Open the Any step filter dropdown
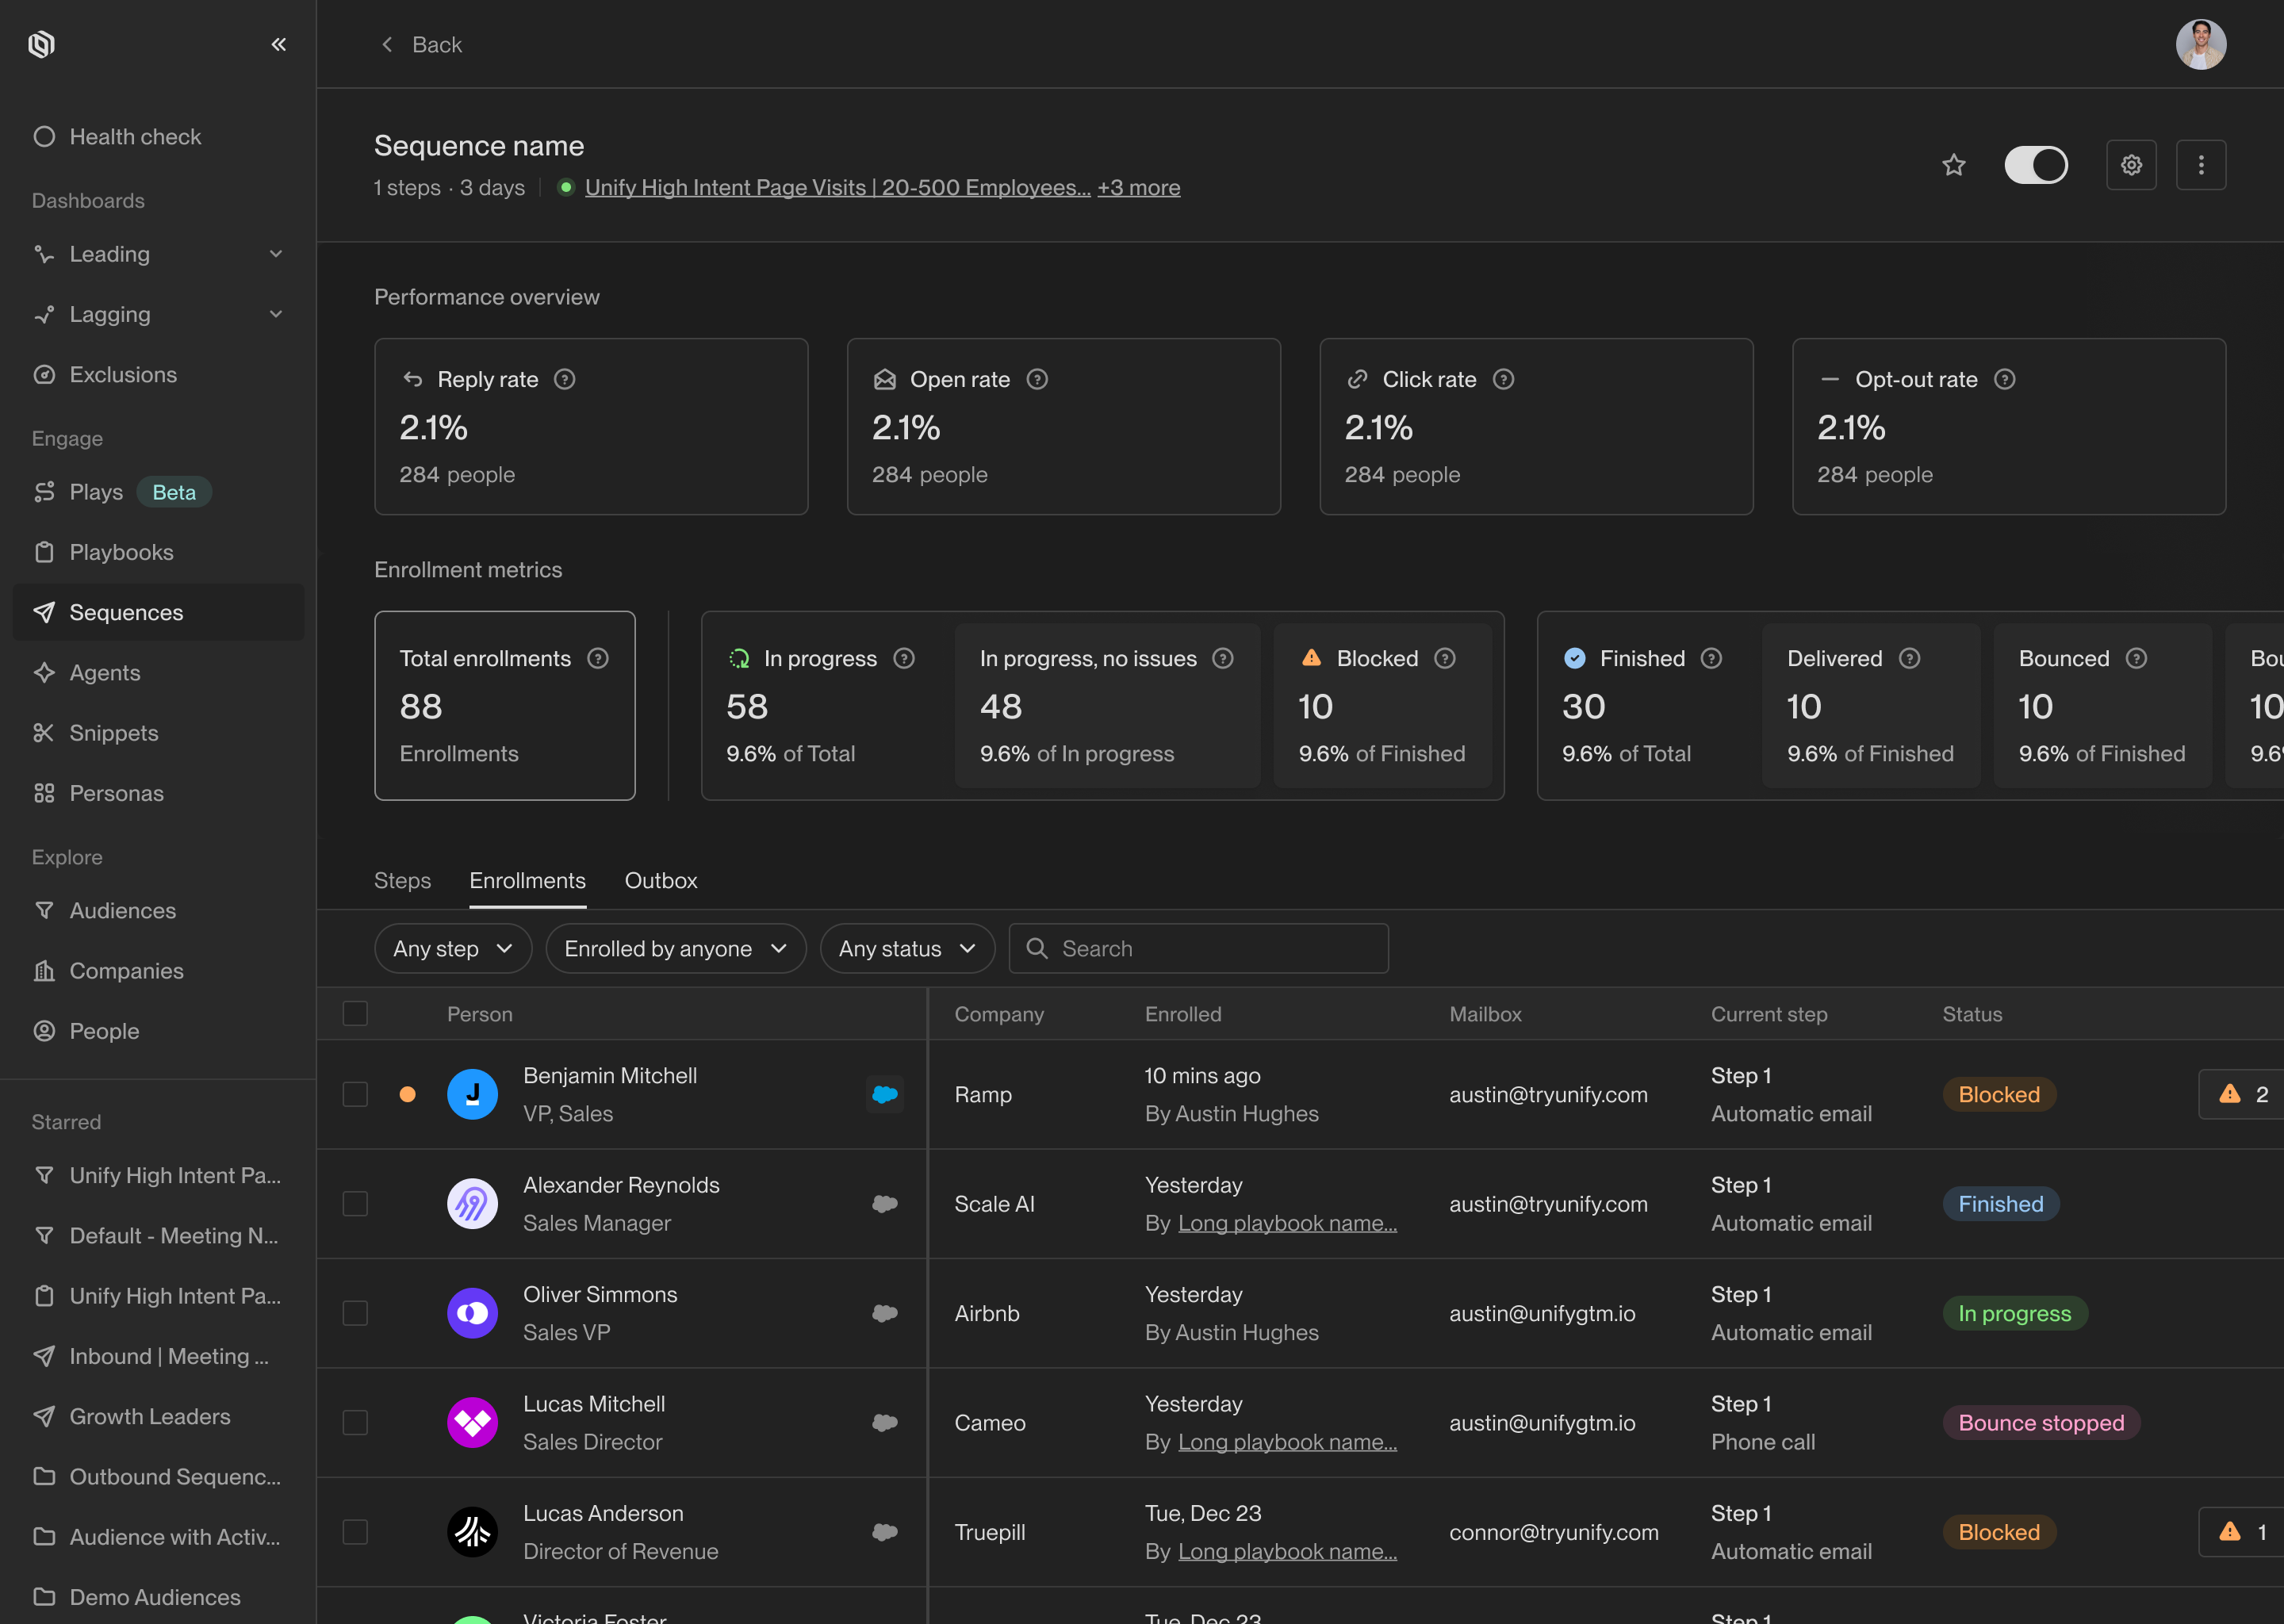Viewport: 2284px width, 1624px height. pyautogui.click(x=453, y=948)
